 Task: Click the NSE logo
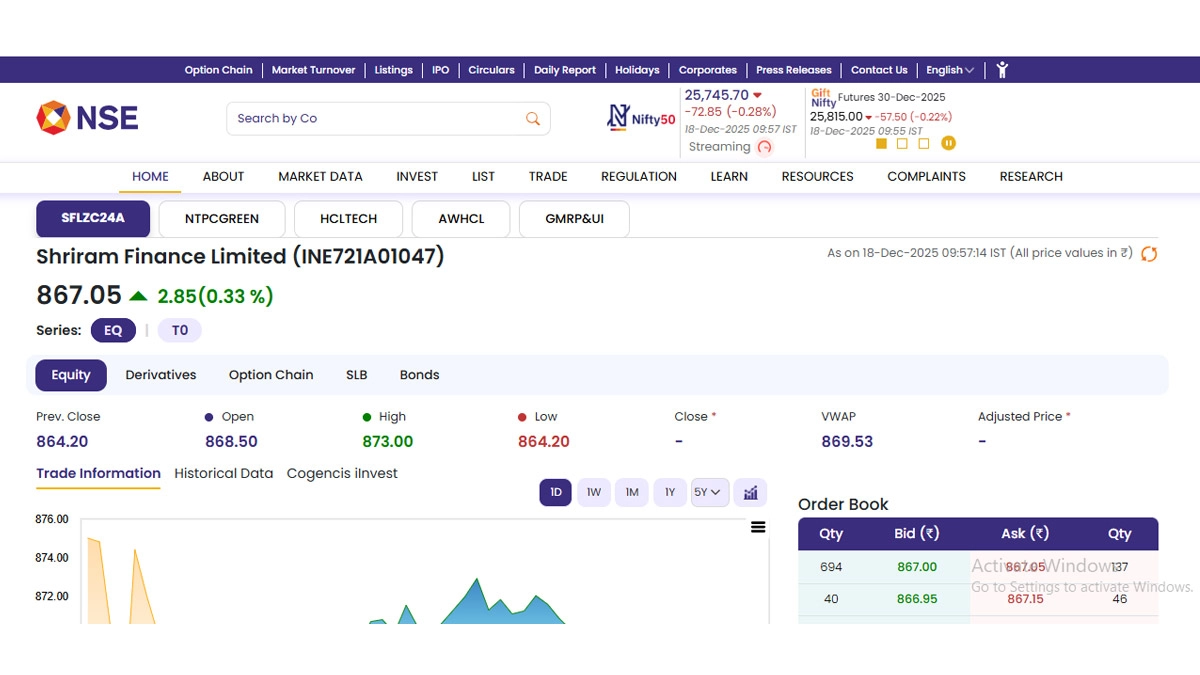pos(87,118)
